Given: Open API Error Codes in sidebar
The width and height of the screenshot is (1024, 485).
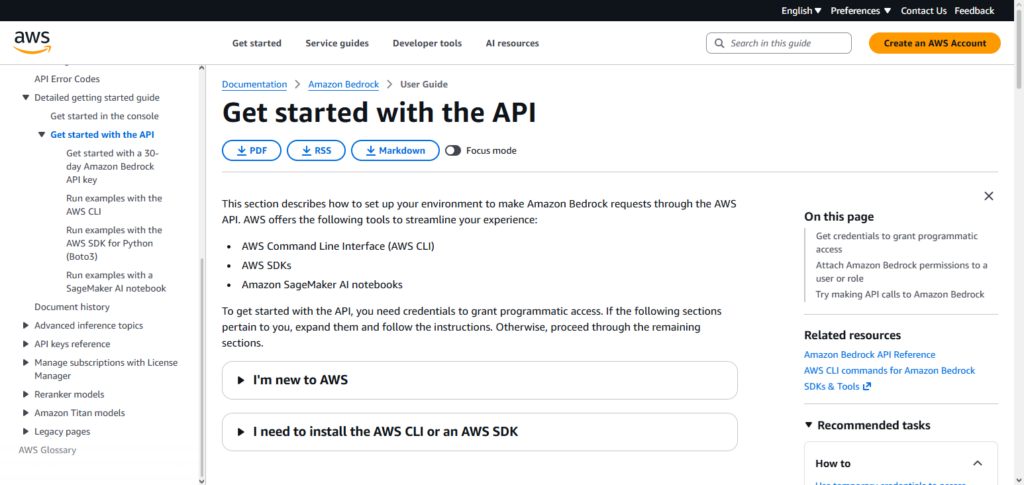Looking at the screenshot, I should [67, 79].
